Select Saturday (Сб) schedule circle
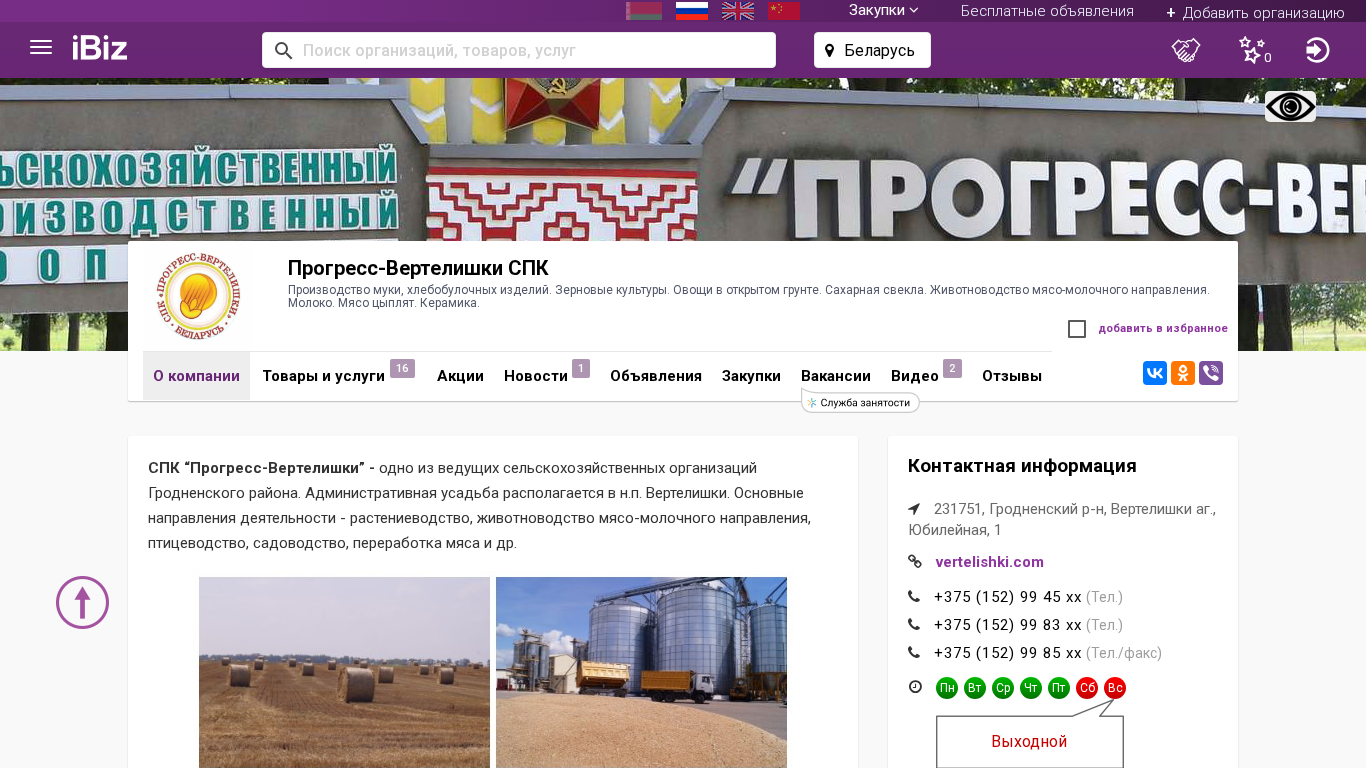 coord(1087,688)
